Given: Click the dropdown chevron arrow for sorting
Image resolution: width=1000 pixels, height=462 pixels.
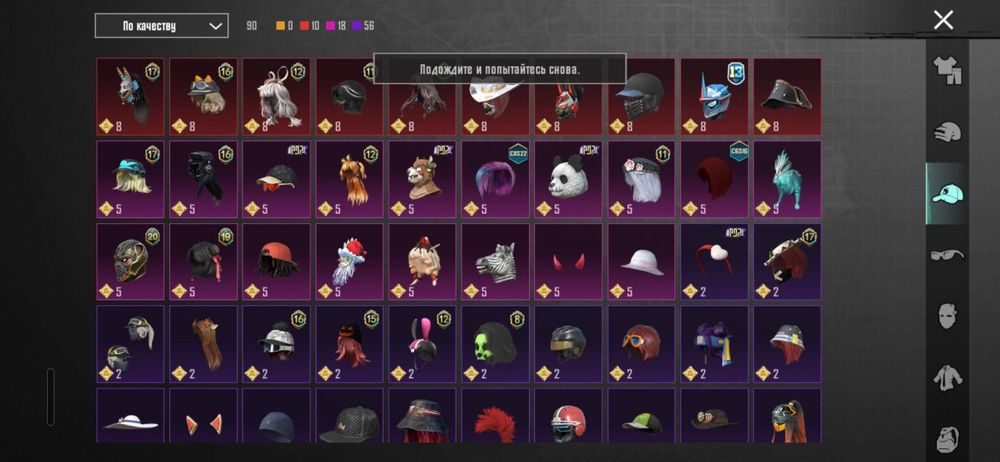Looking at the screenshot, I should tap(216, 26).
